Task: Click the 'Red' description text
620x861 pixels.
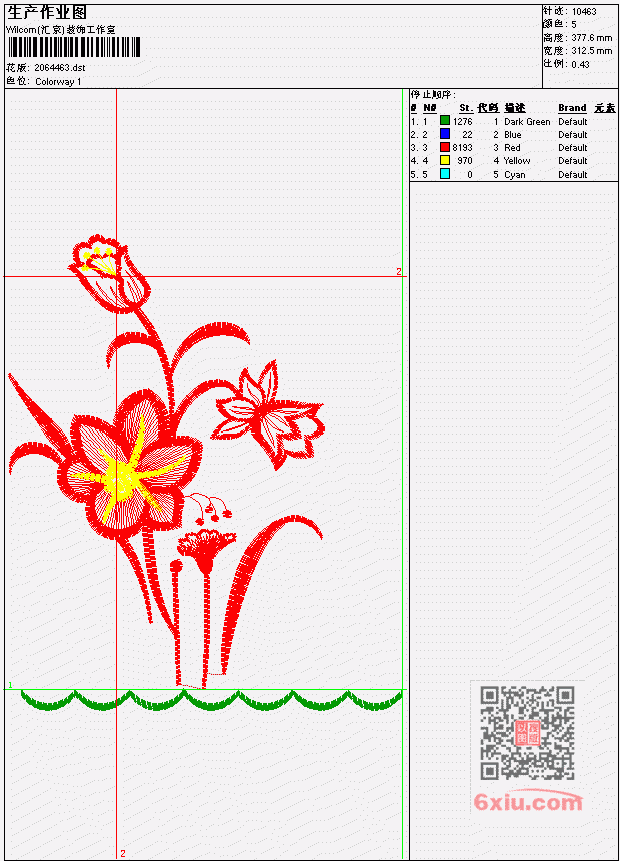Action: (x=512, y=148)
